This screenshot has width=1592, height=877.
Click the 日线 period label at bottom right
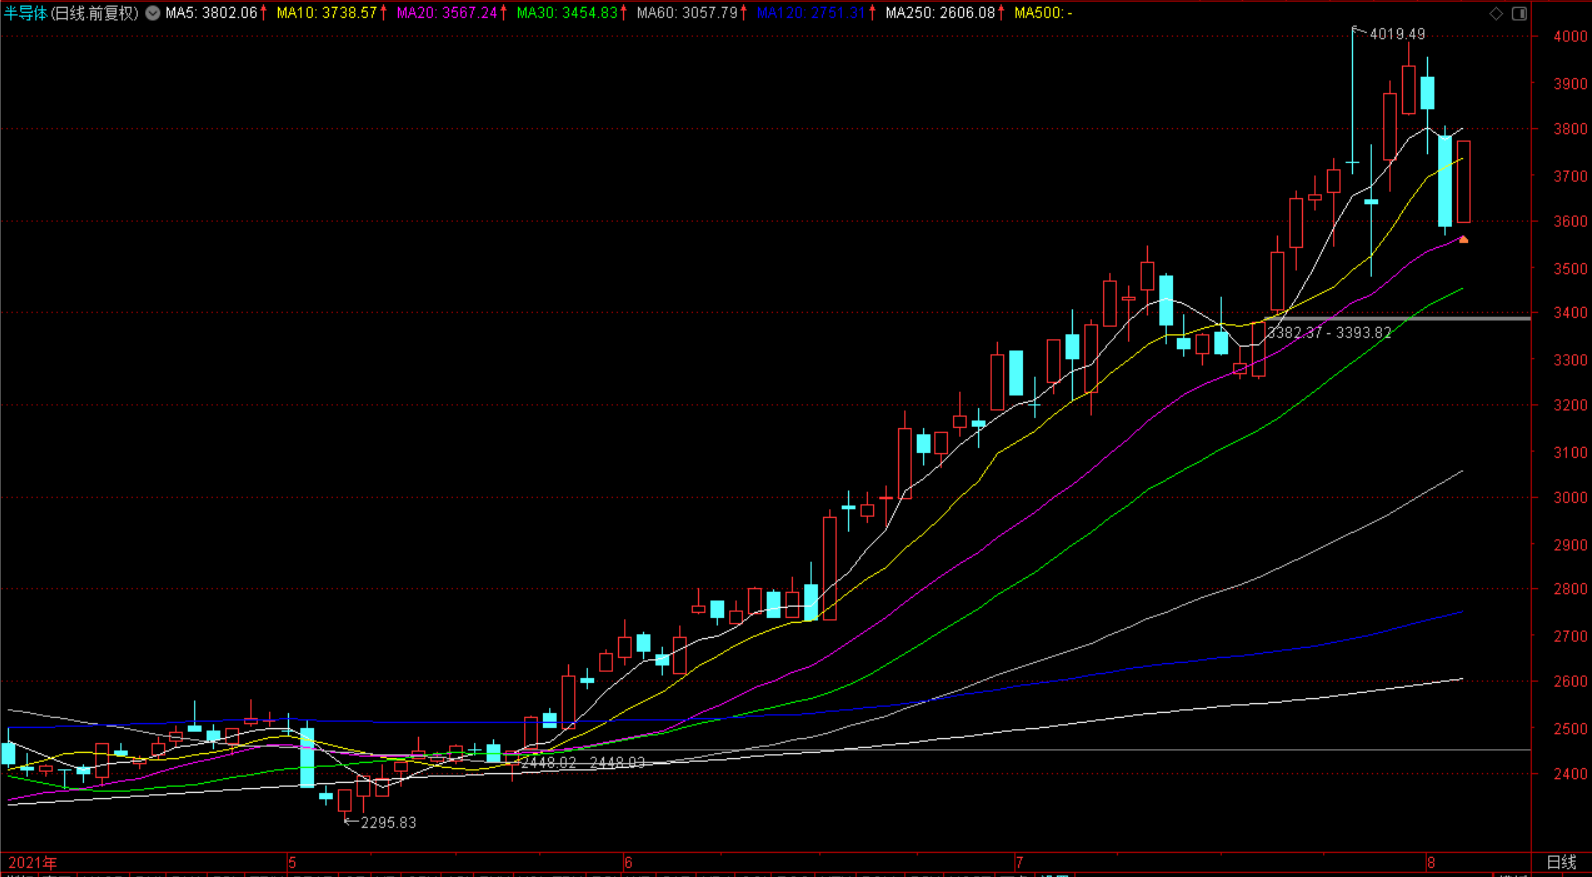click(x=1561, y=862)
